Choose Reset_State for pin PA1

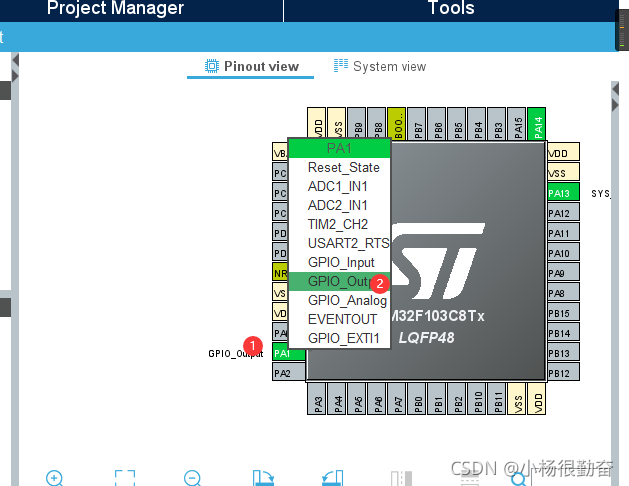tap(339, 167)
